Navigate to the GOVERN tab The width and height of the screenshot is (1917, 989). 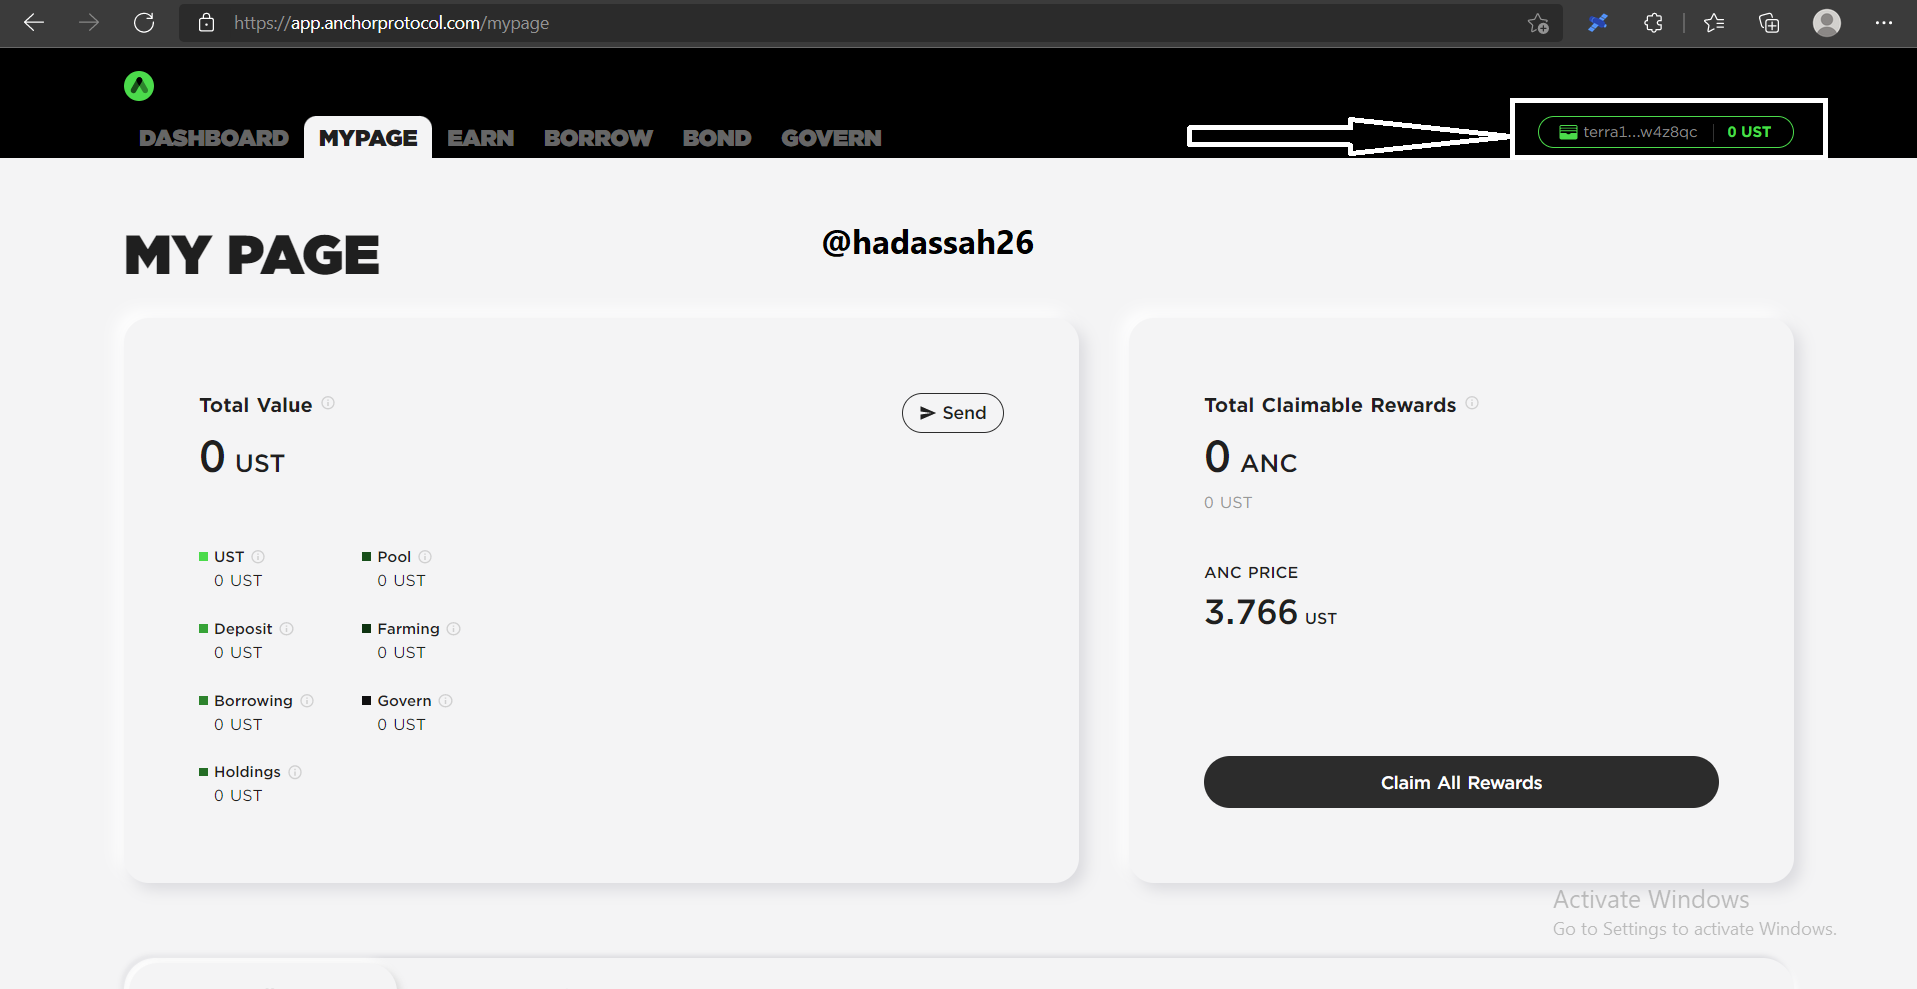tap(831, 138)
